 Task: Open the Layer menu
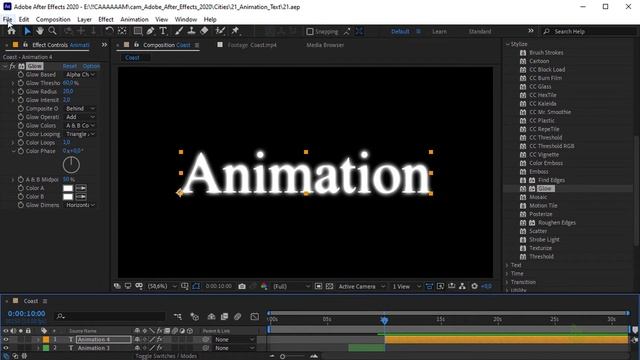[x=84, y=19]
